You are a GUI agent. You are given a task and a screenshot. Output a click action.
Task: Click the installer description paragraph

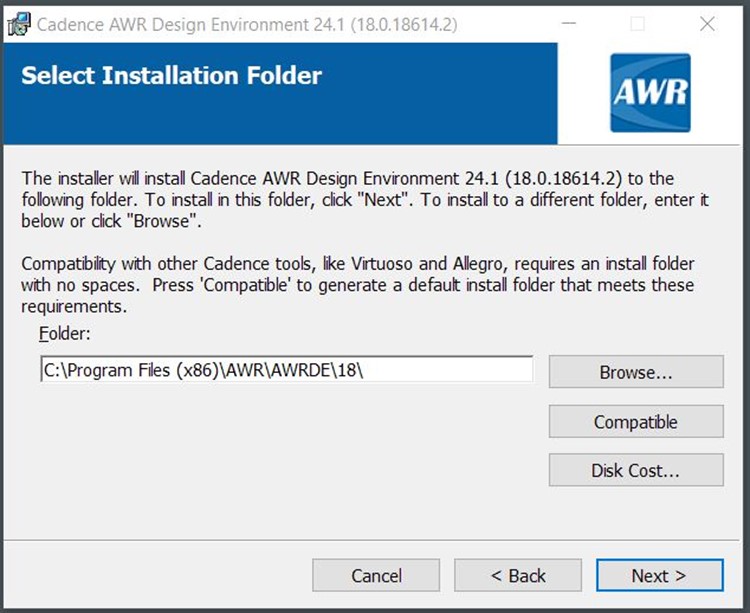pos(364,200)
